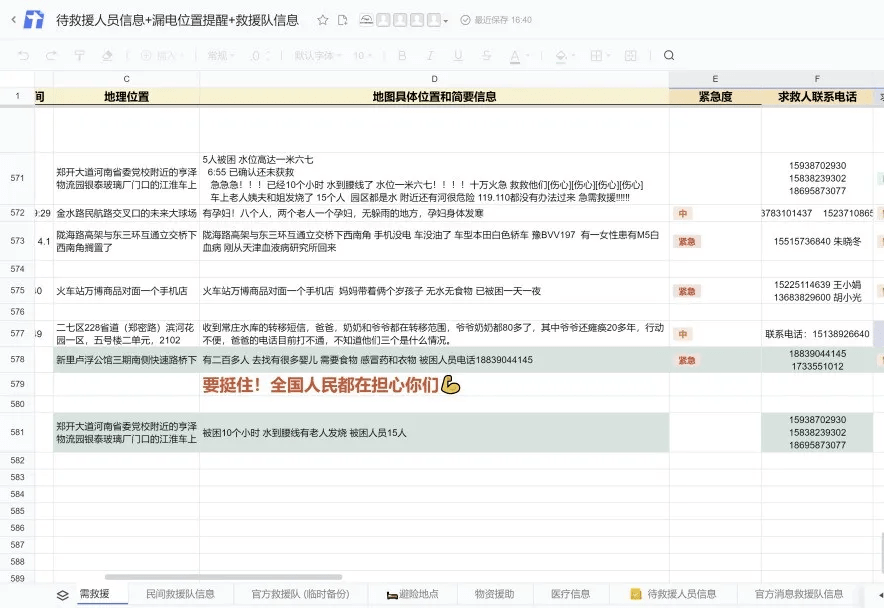Open the number format 常规 dropdown

pyautogui.click(x=220, y=55)
